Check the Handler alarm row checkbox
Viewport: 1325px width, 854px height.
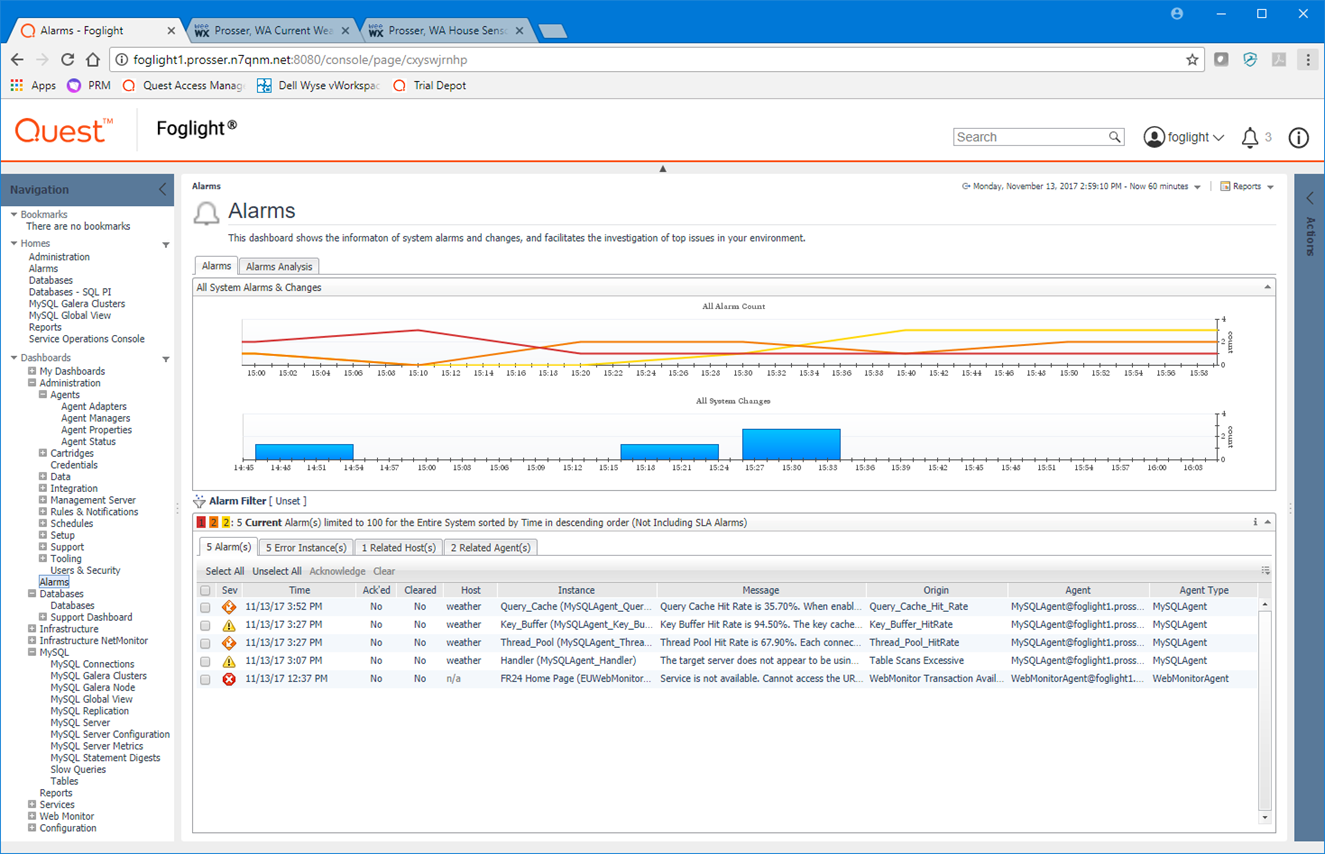pos(205,661)
